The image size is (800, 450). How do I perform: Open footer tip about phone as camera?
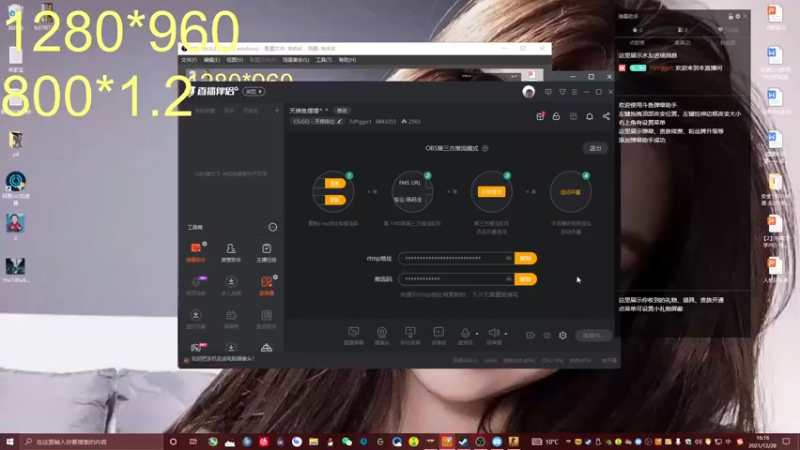[x=222, y=359]
